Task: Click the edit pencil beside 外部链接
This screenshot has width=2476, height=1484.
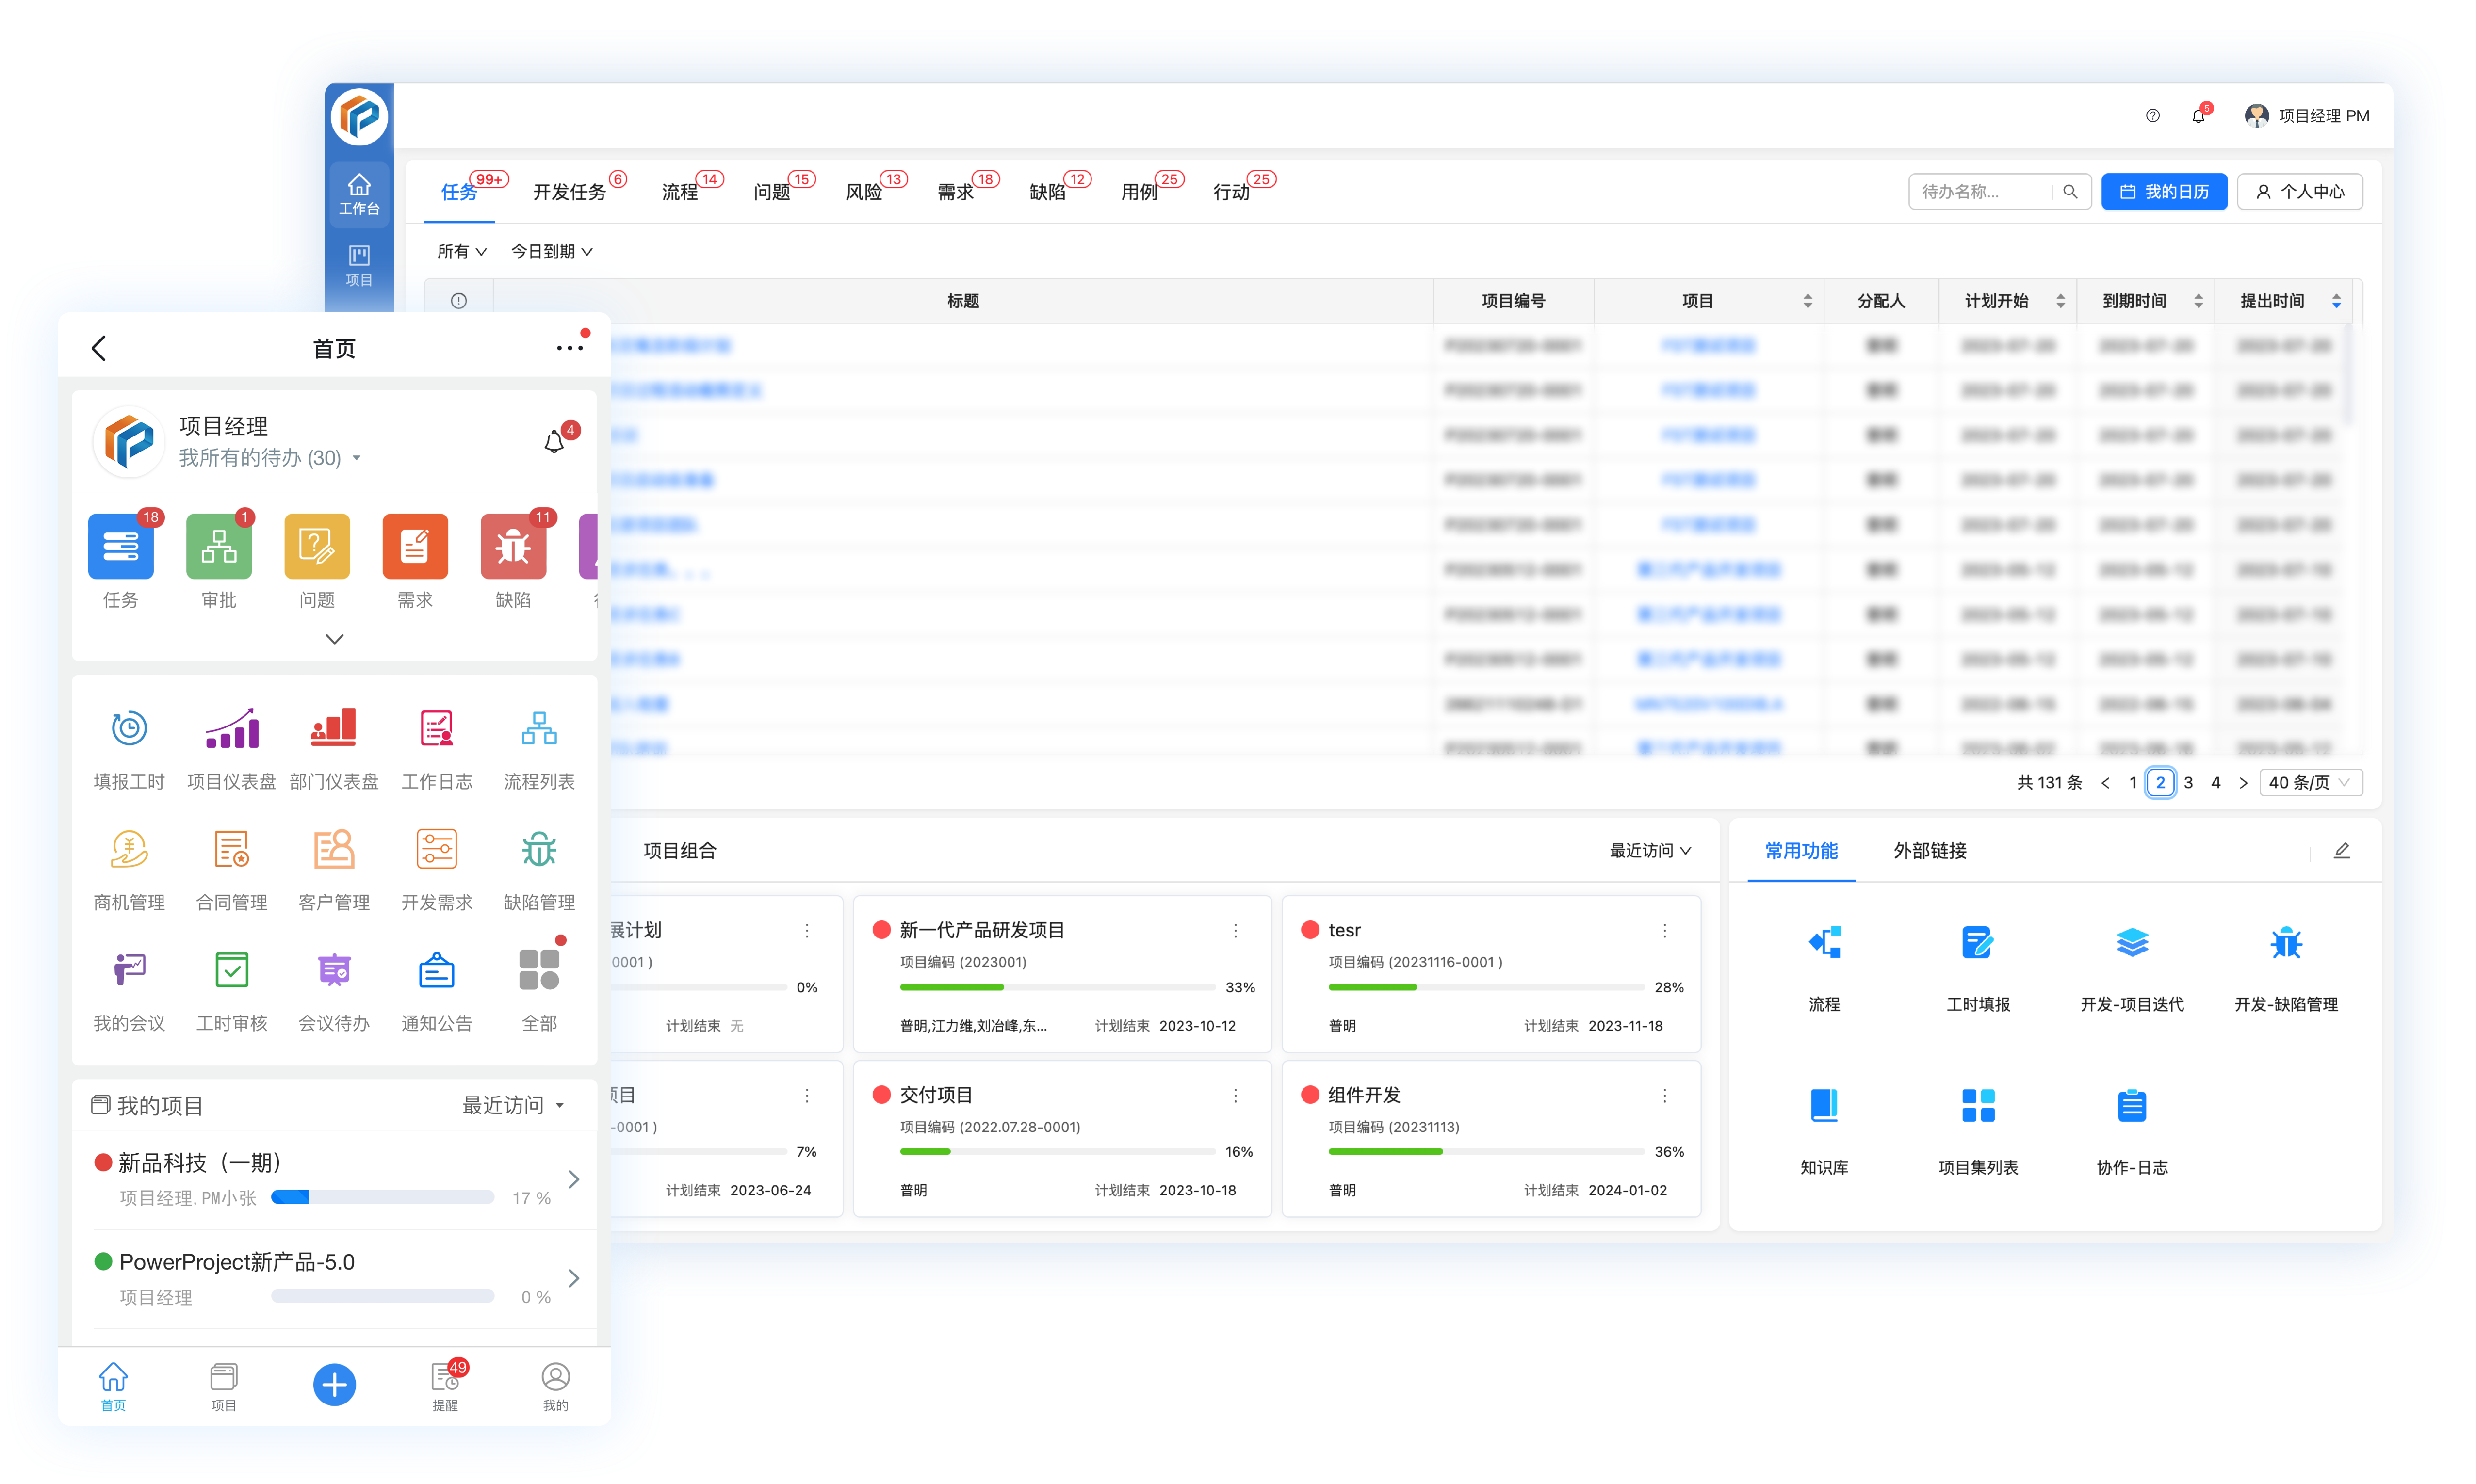Action: [x=2341, y=851]
